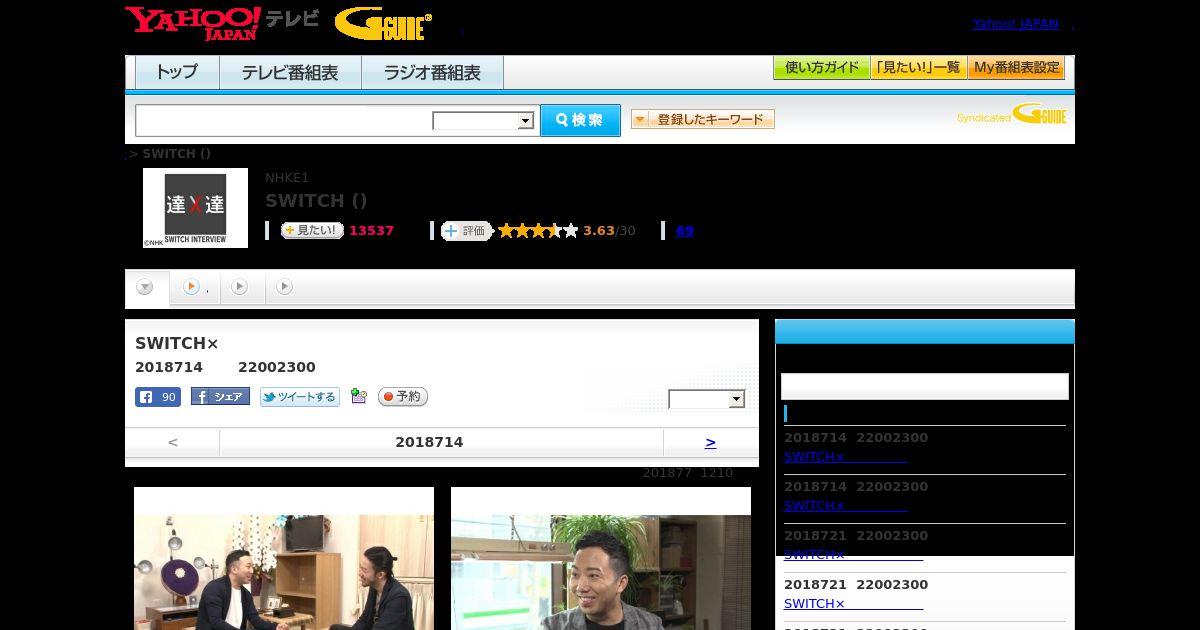
Task: Click the 予約 record reservation button
Action: [x=403, y=397]
